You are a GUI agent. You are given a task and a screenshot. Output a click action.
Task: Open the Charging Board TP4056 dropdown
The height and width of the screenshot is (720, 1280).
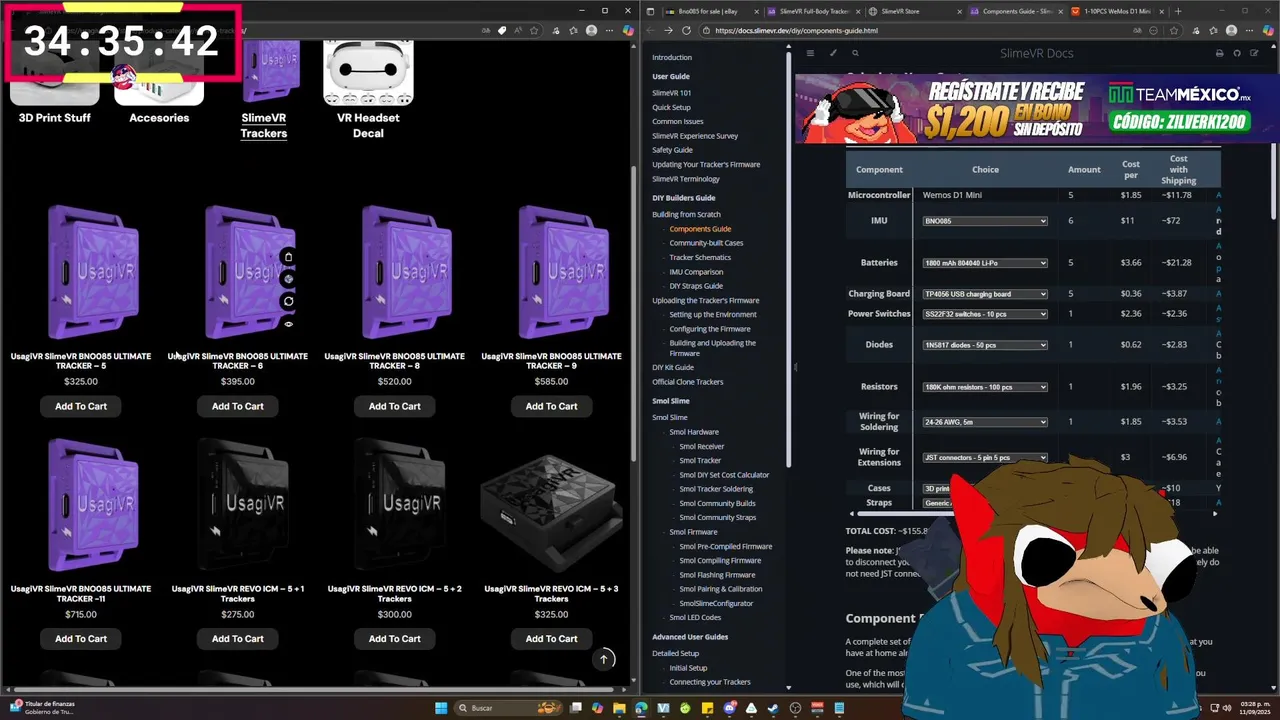click(985, 294)
